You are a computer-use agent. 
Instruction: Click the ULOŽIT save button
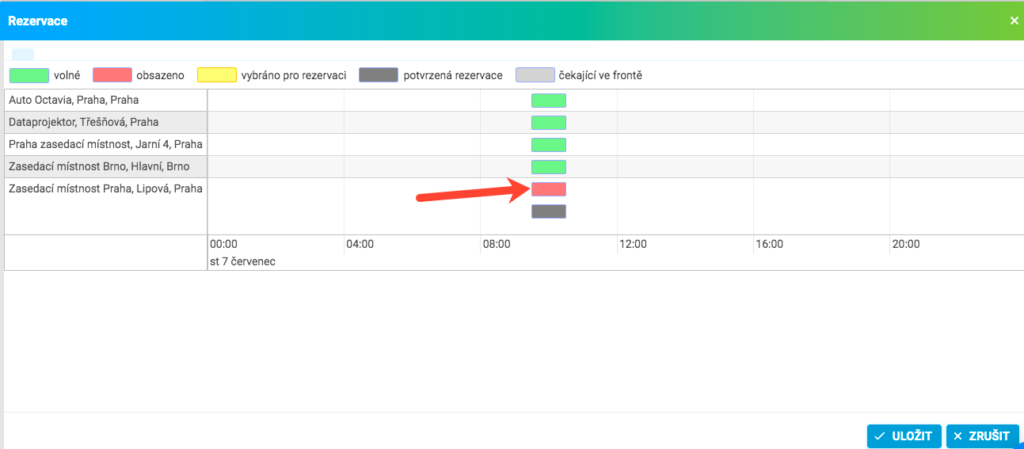pos(904,436)
